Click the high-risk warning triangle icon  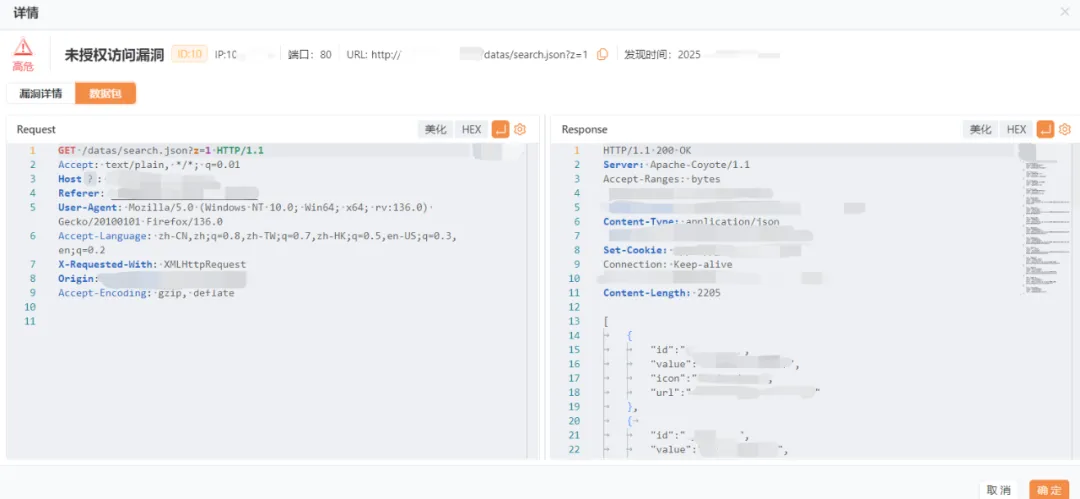coord(22,47)
